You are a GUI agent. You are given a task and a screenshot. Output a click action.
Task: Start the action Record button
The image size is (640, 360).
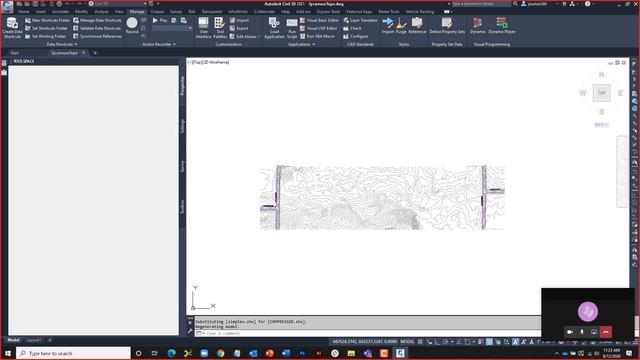tap(132, 25)
